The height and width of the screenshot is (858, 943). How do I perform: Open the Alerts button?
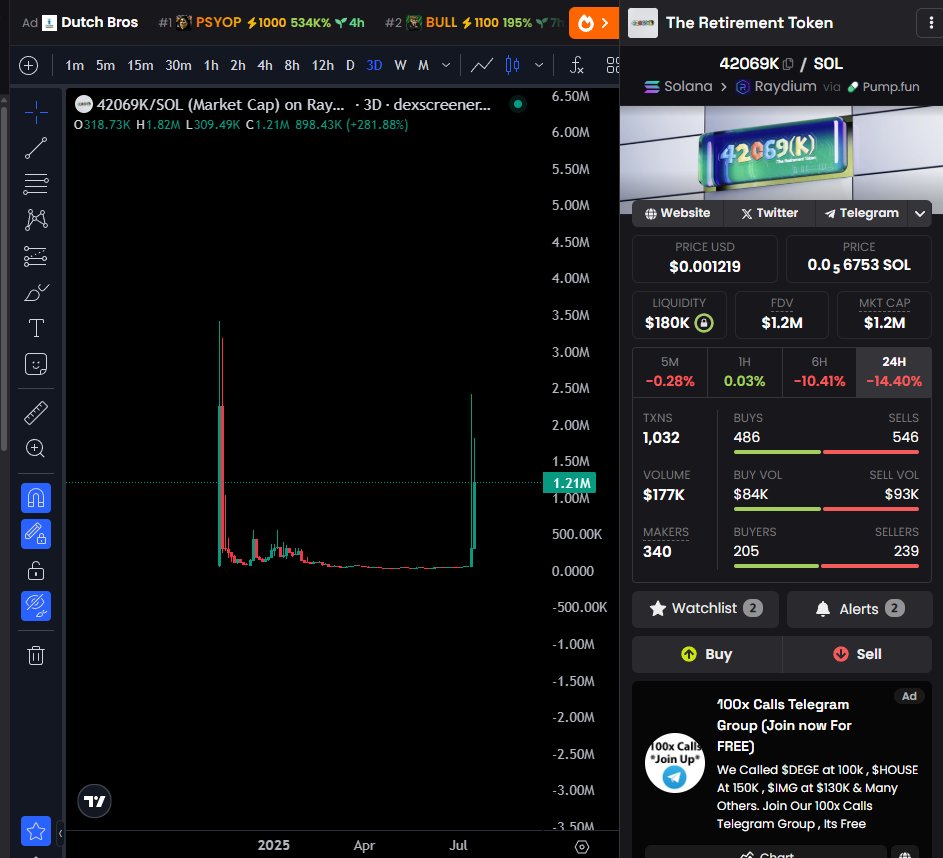click(x=859, y=608)
